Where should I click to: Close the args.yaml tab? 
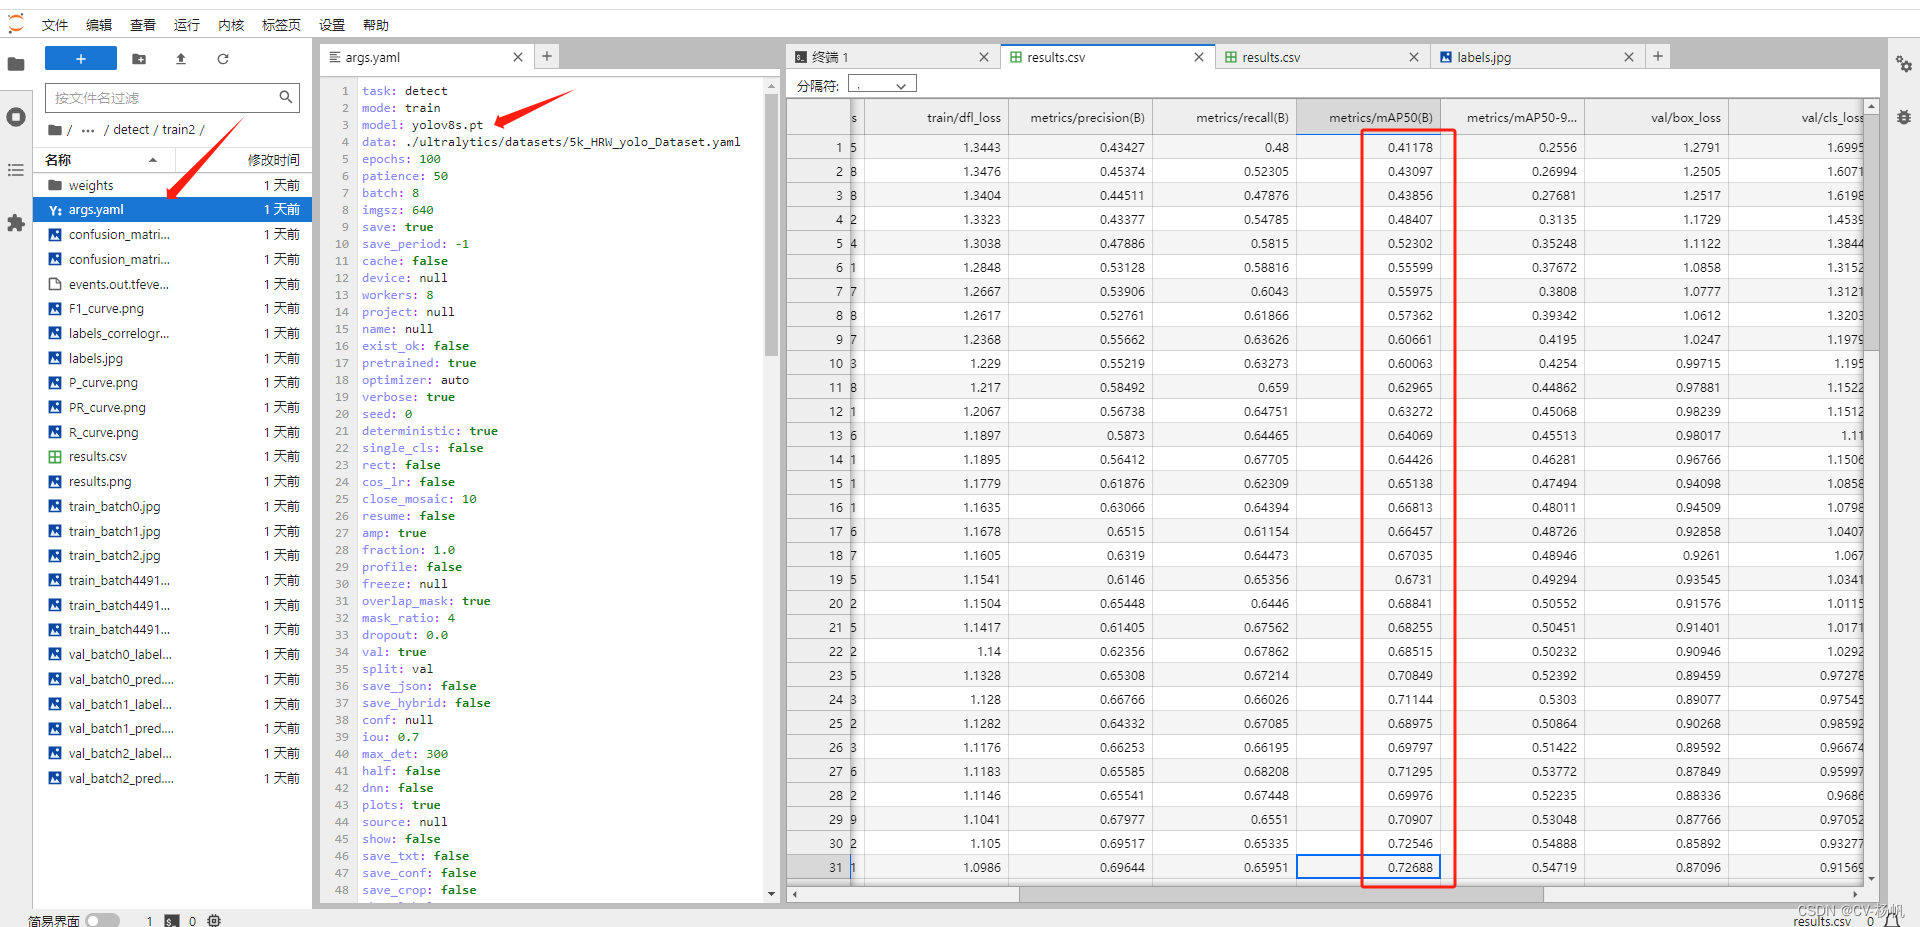pos(518,58)
